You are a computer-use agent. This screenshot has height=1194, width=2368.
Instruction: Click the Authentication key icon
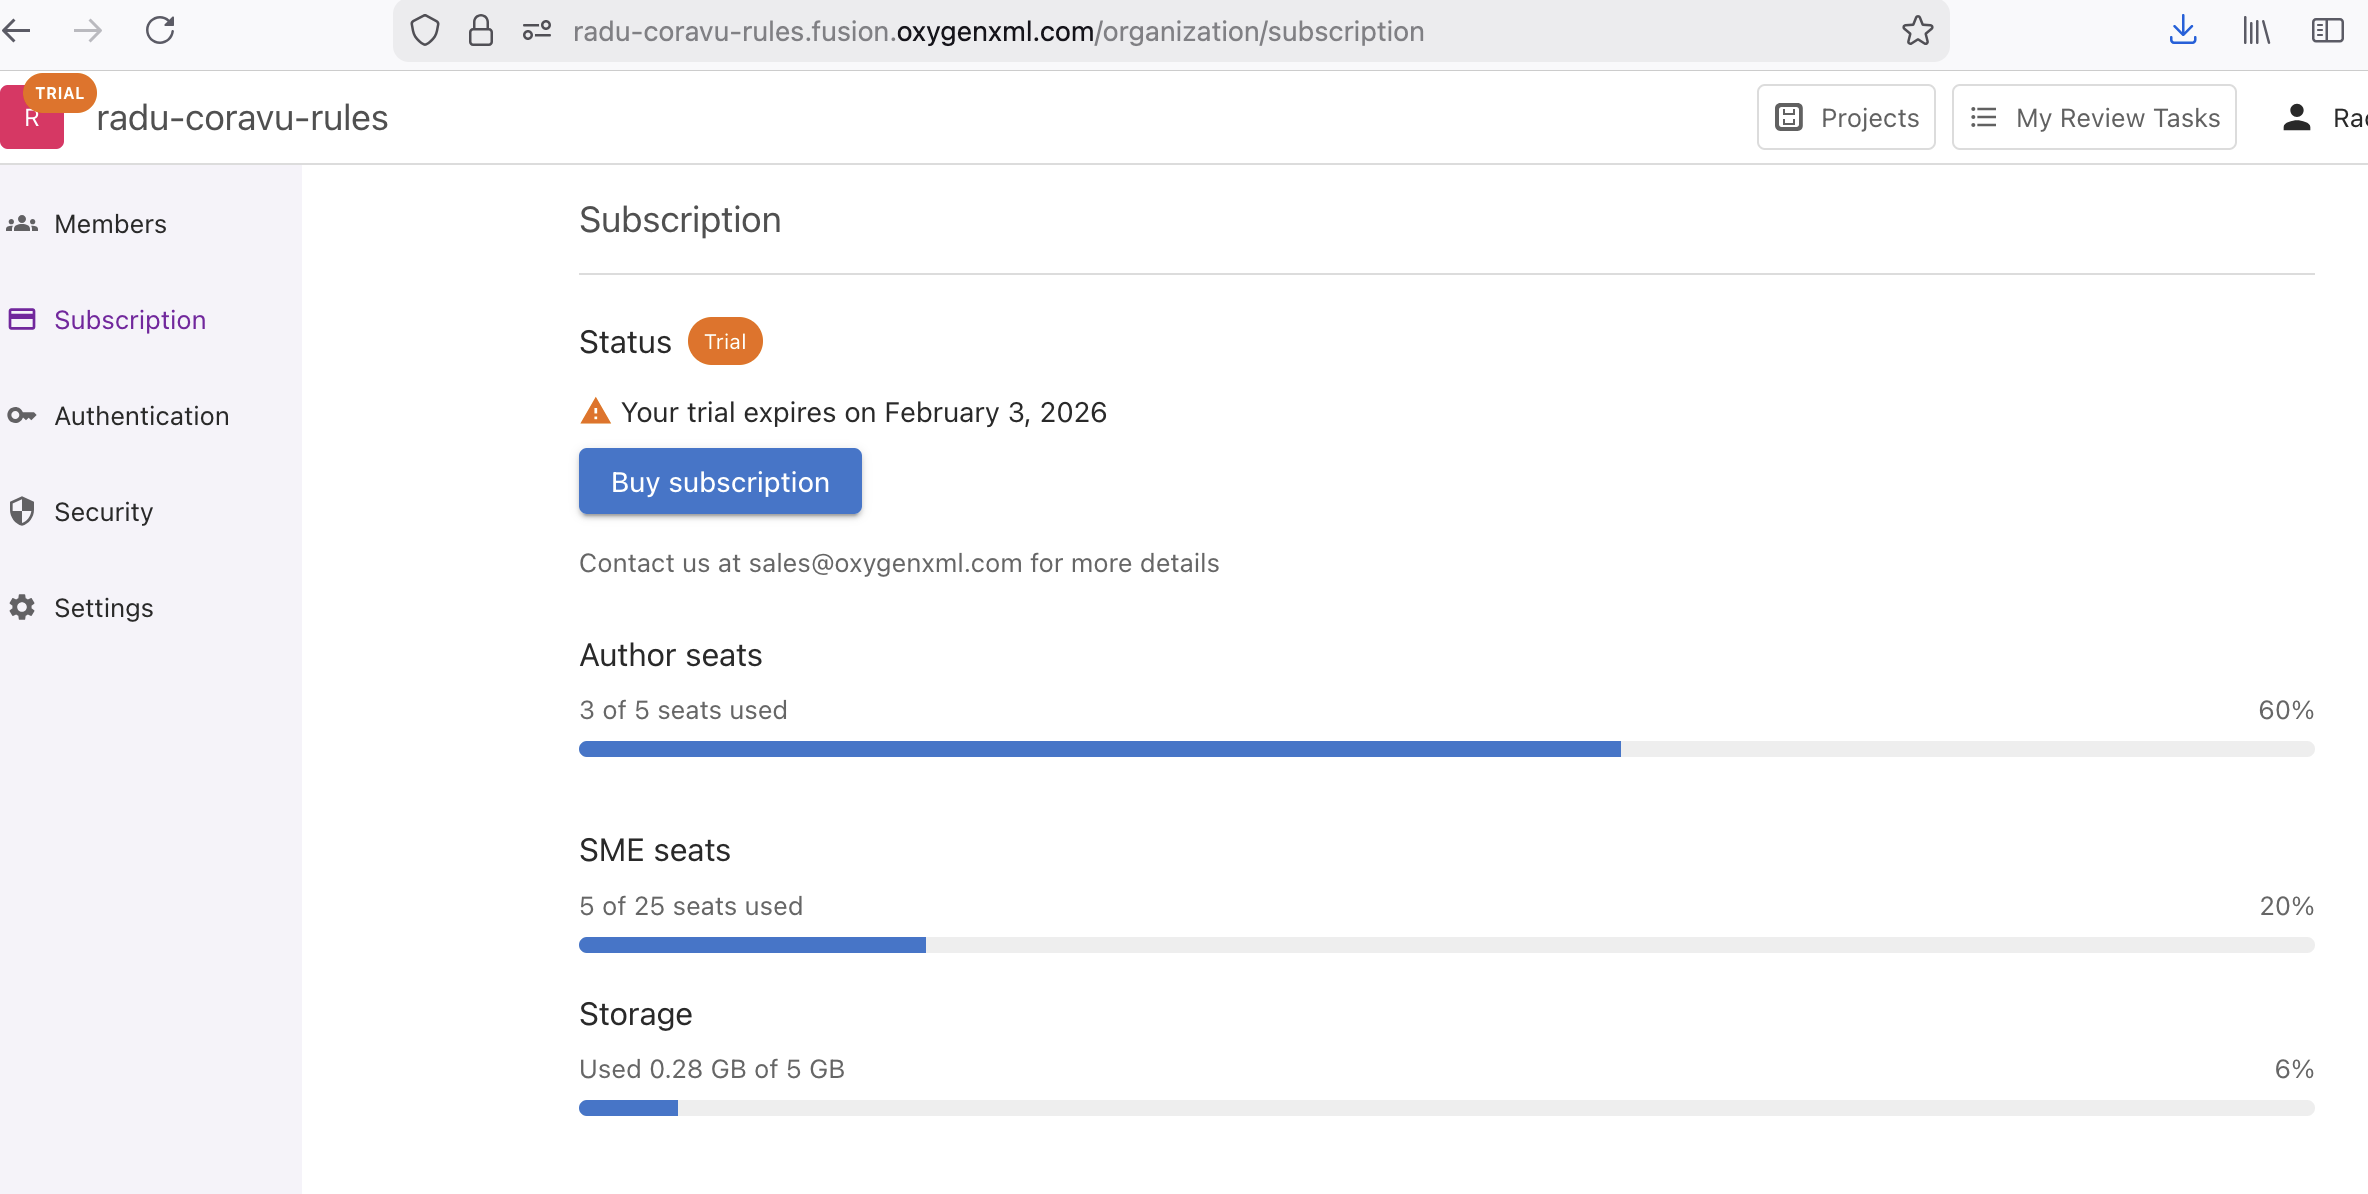pos(22,416)
